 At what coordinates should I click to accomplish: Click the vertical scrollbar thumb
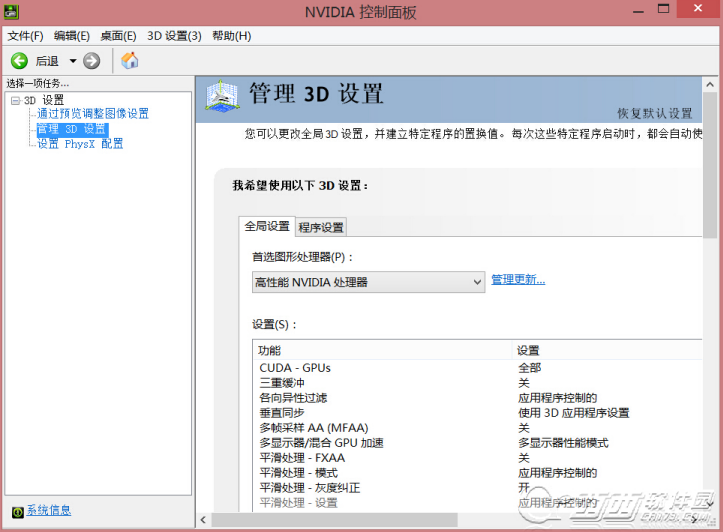(710, 165)
